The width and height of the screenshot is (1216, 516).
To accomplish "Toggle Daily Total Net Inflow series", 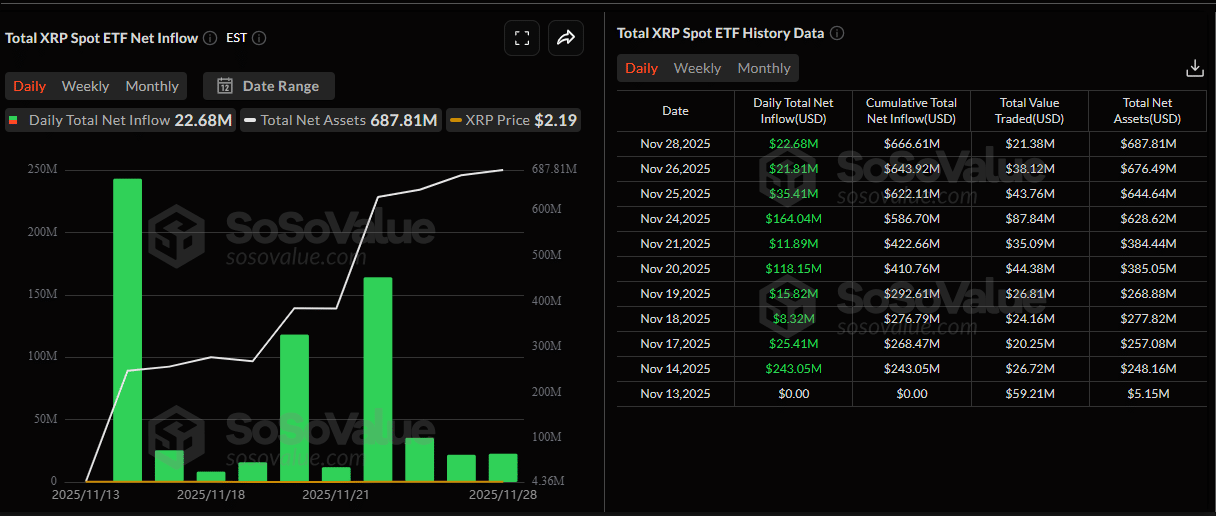I will (x=119, y=120).
